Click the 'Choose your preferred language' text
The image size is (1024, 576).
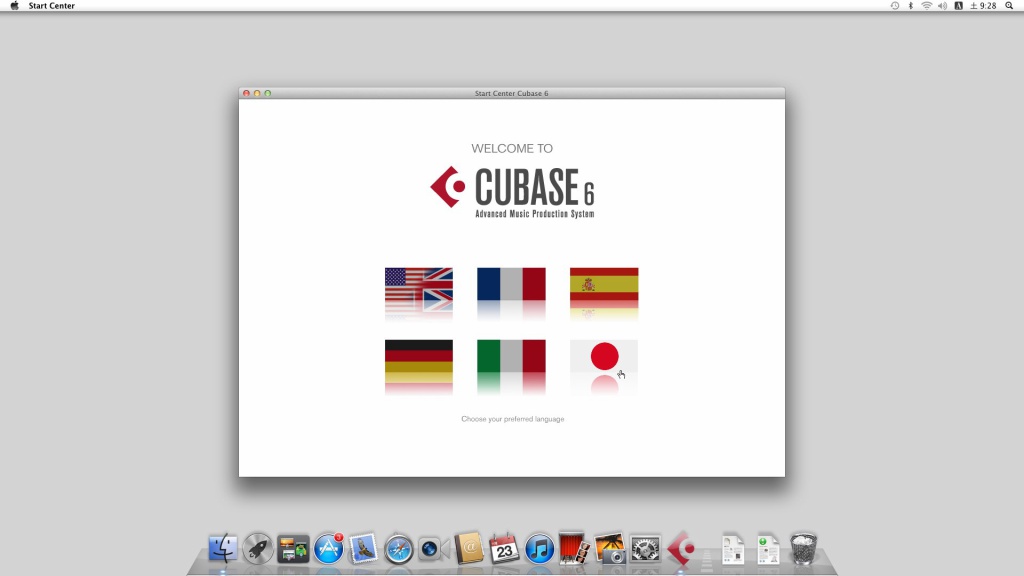[x=513, y=419]
